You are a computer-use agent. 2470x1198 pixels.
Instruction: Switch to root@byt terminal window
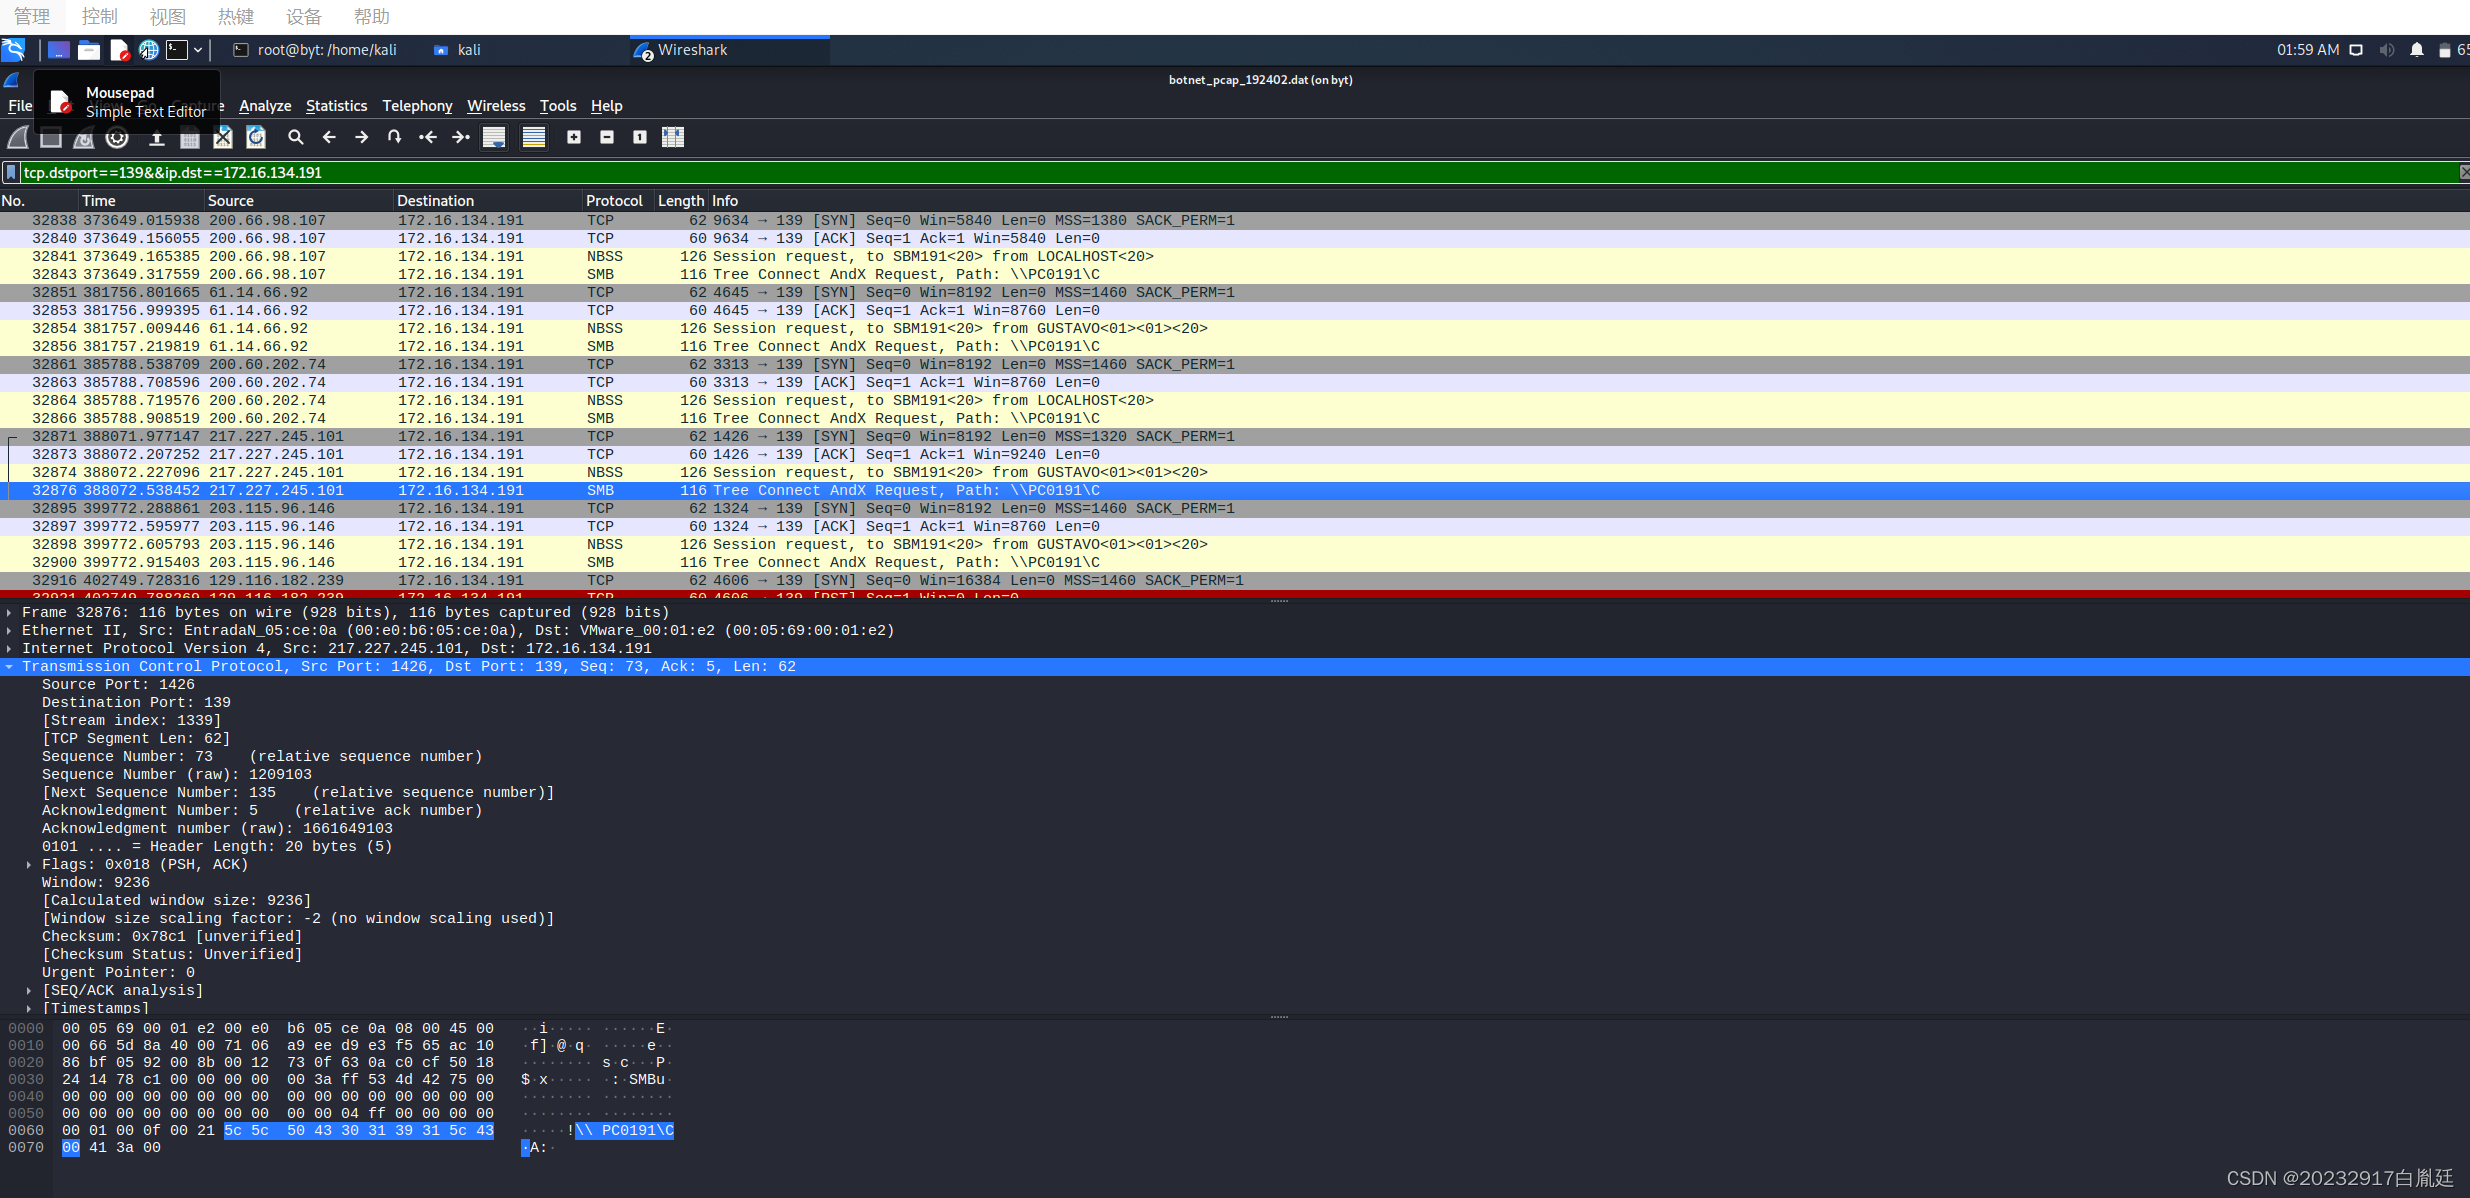(x=315, y=50)
